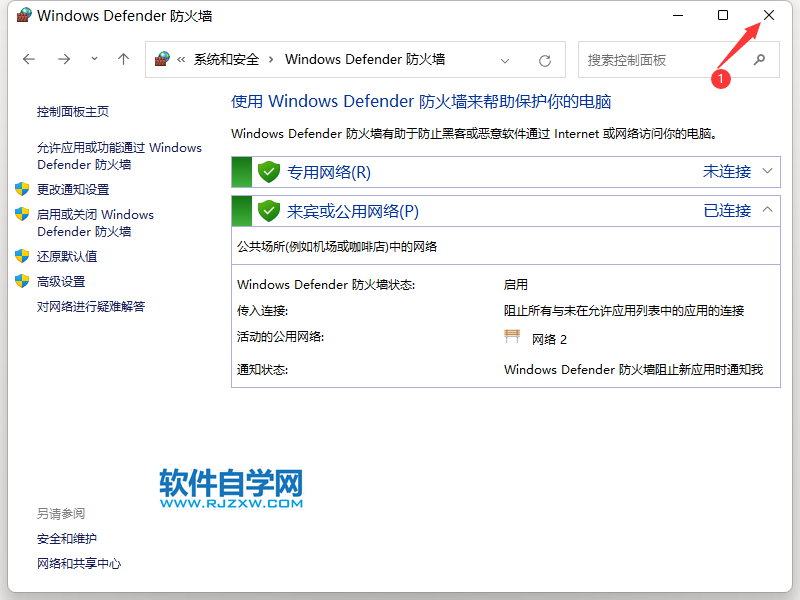Open 网络和共享中心 link

79,563
